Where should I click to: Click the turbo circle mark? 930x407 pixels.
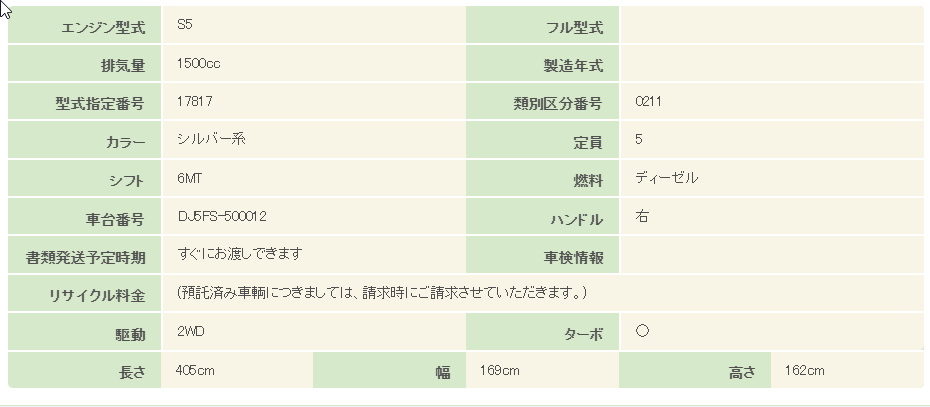click(x=643, y=330)
